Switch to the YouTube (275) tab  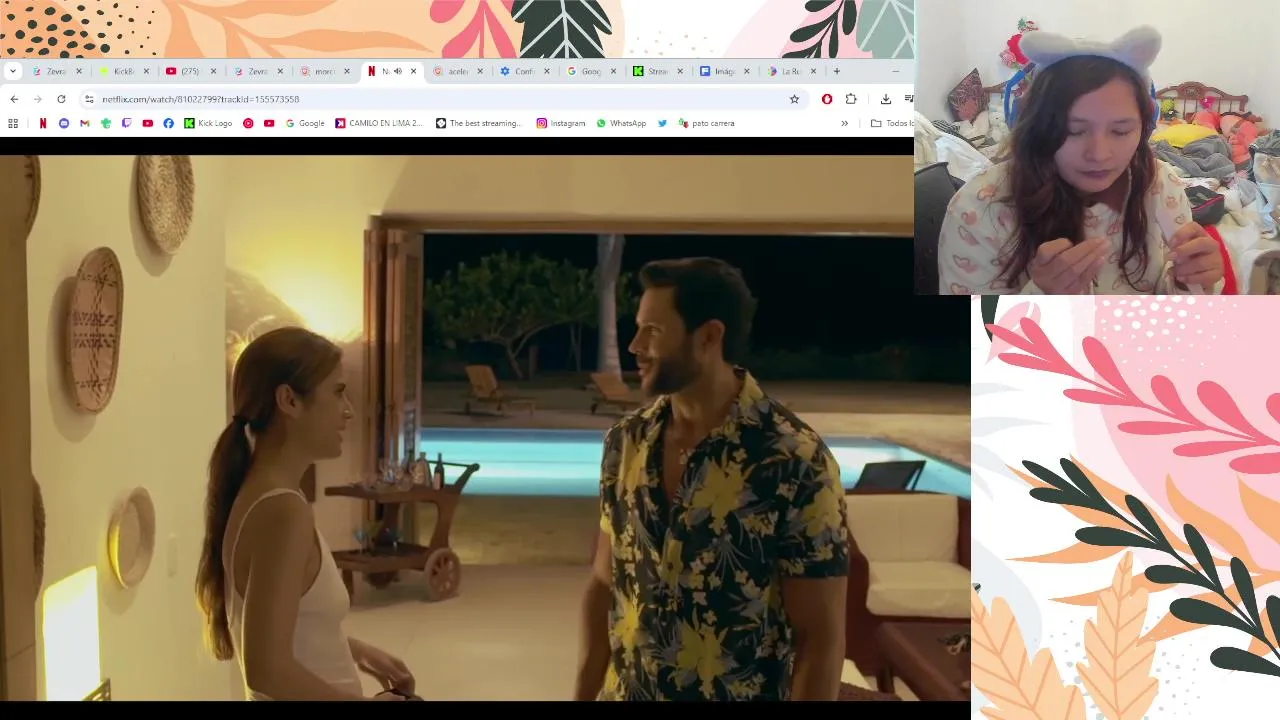tap(190, 71)
